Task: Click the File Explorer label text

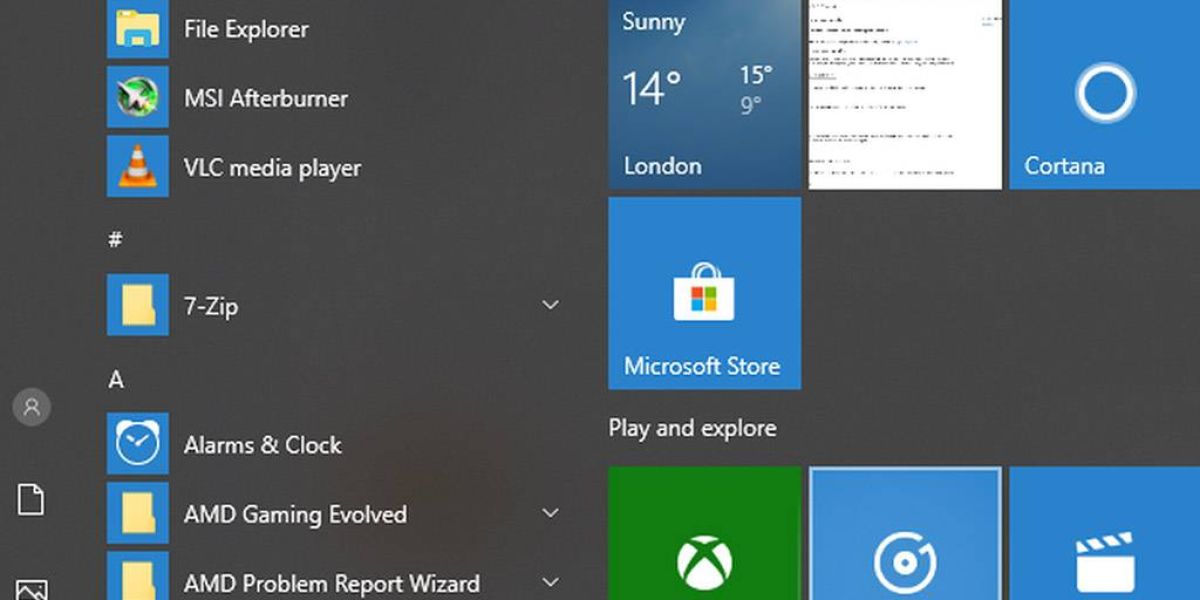Action: pos(246,30)
